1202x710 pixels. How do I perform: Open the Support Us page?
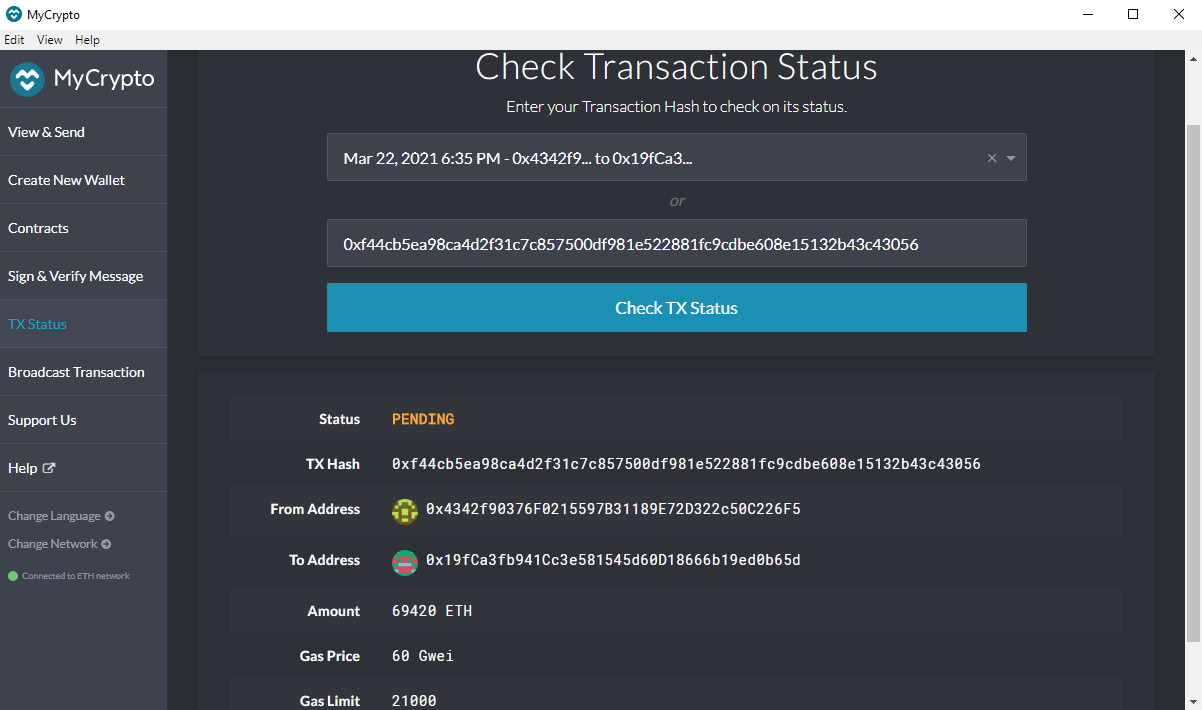pyautogui.click(x=83, y=420)
